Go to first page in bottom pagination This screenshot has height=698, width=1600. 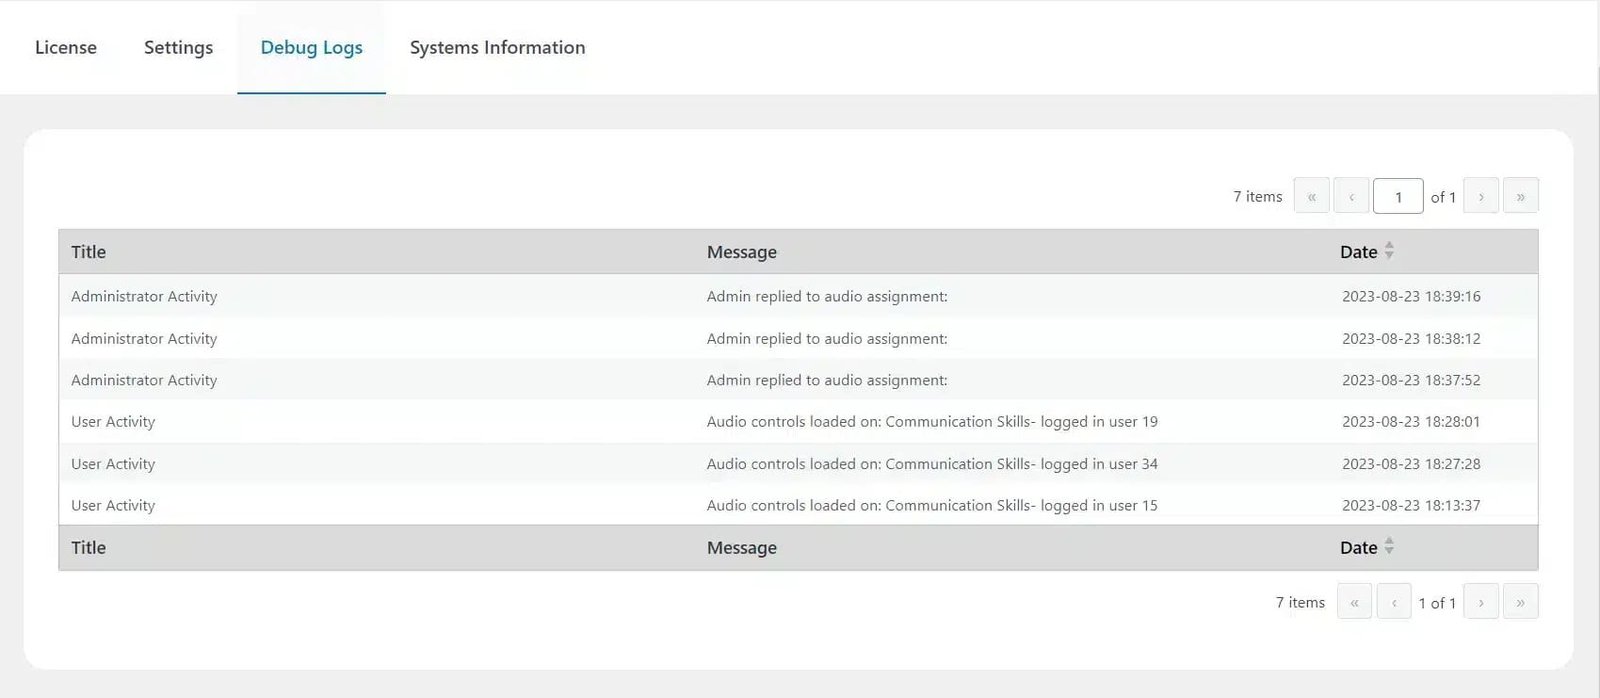tap(1354, 602)
